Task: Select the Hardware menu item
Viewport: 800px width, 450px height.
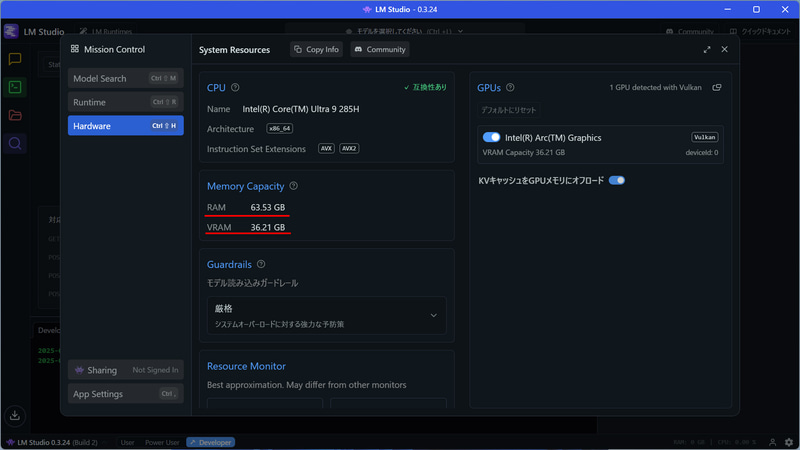Action: tap(126, 126)
